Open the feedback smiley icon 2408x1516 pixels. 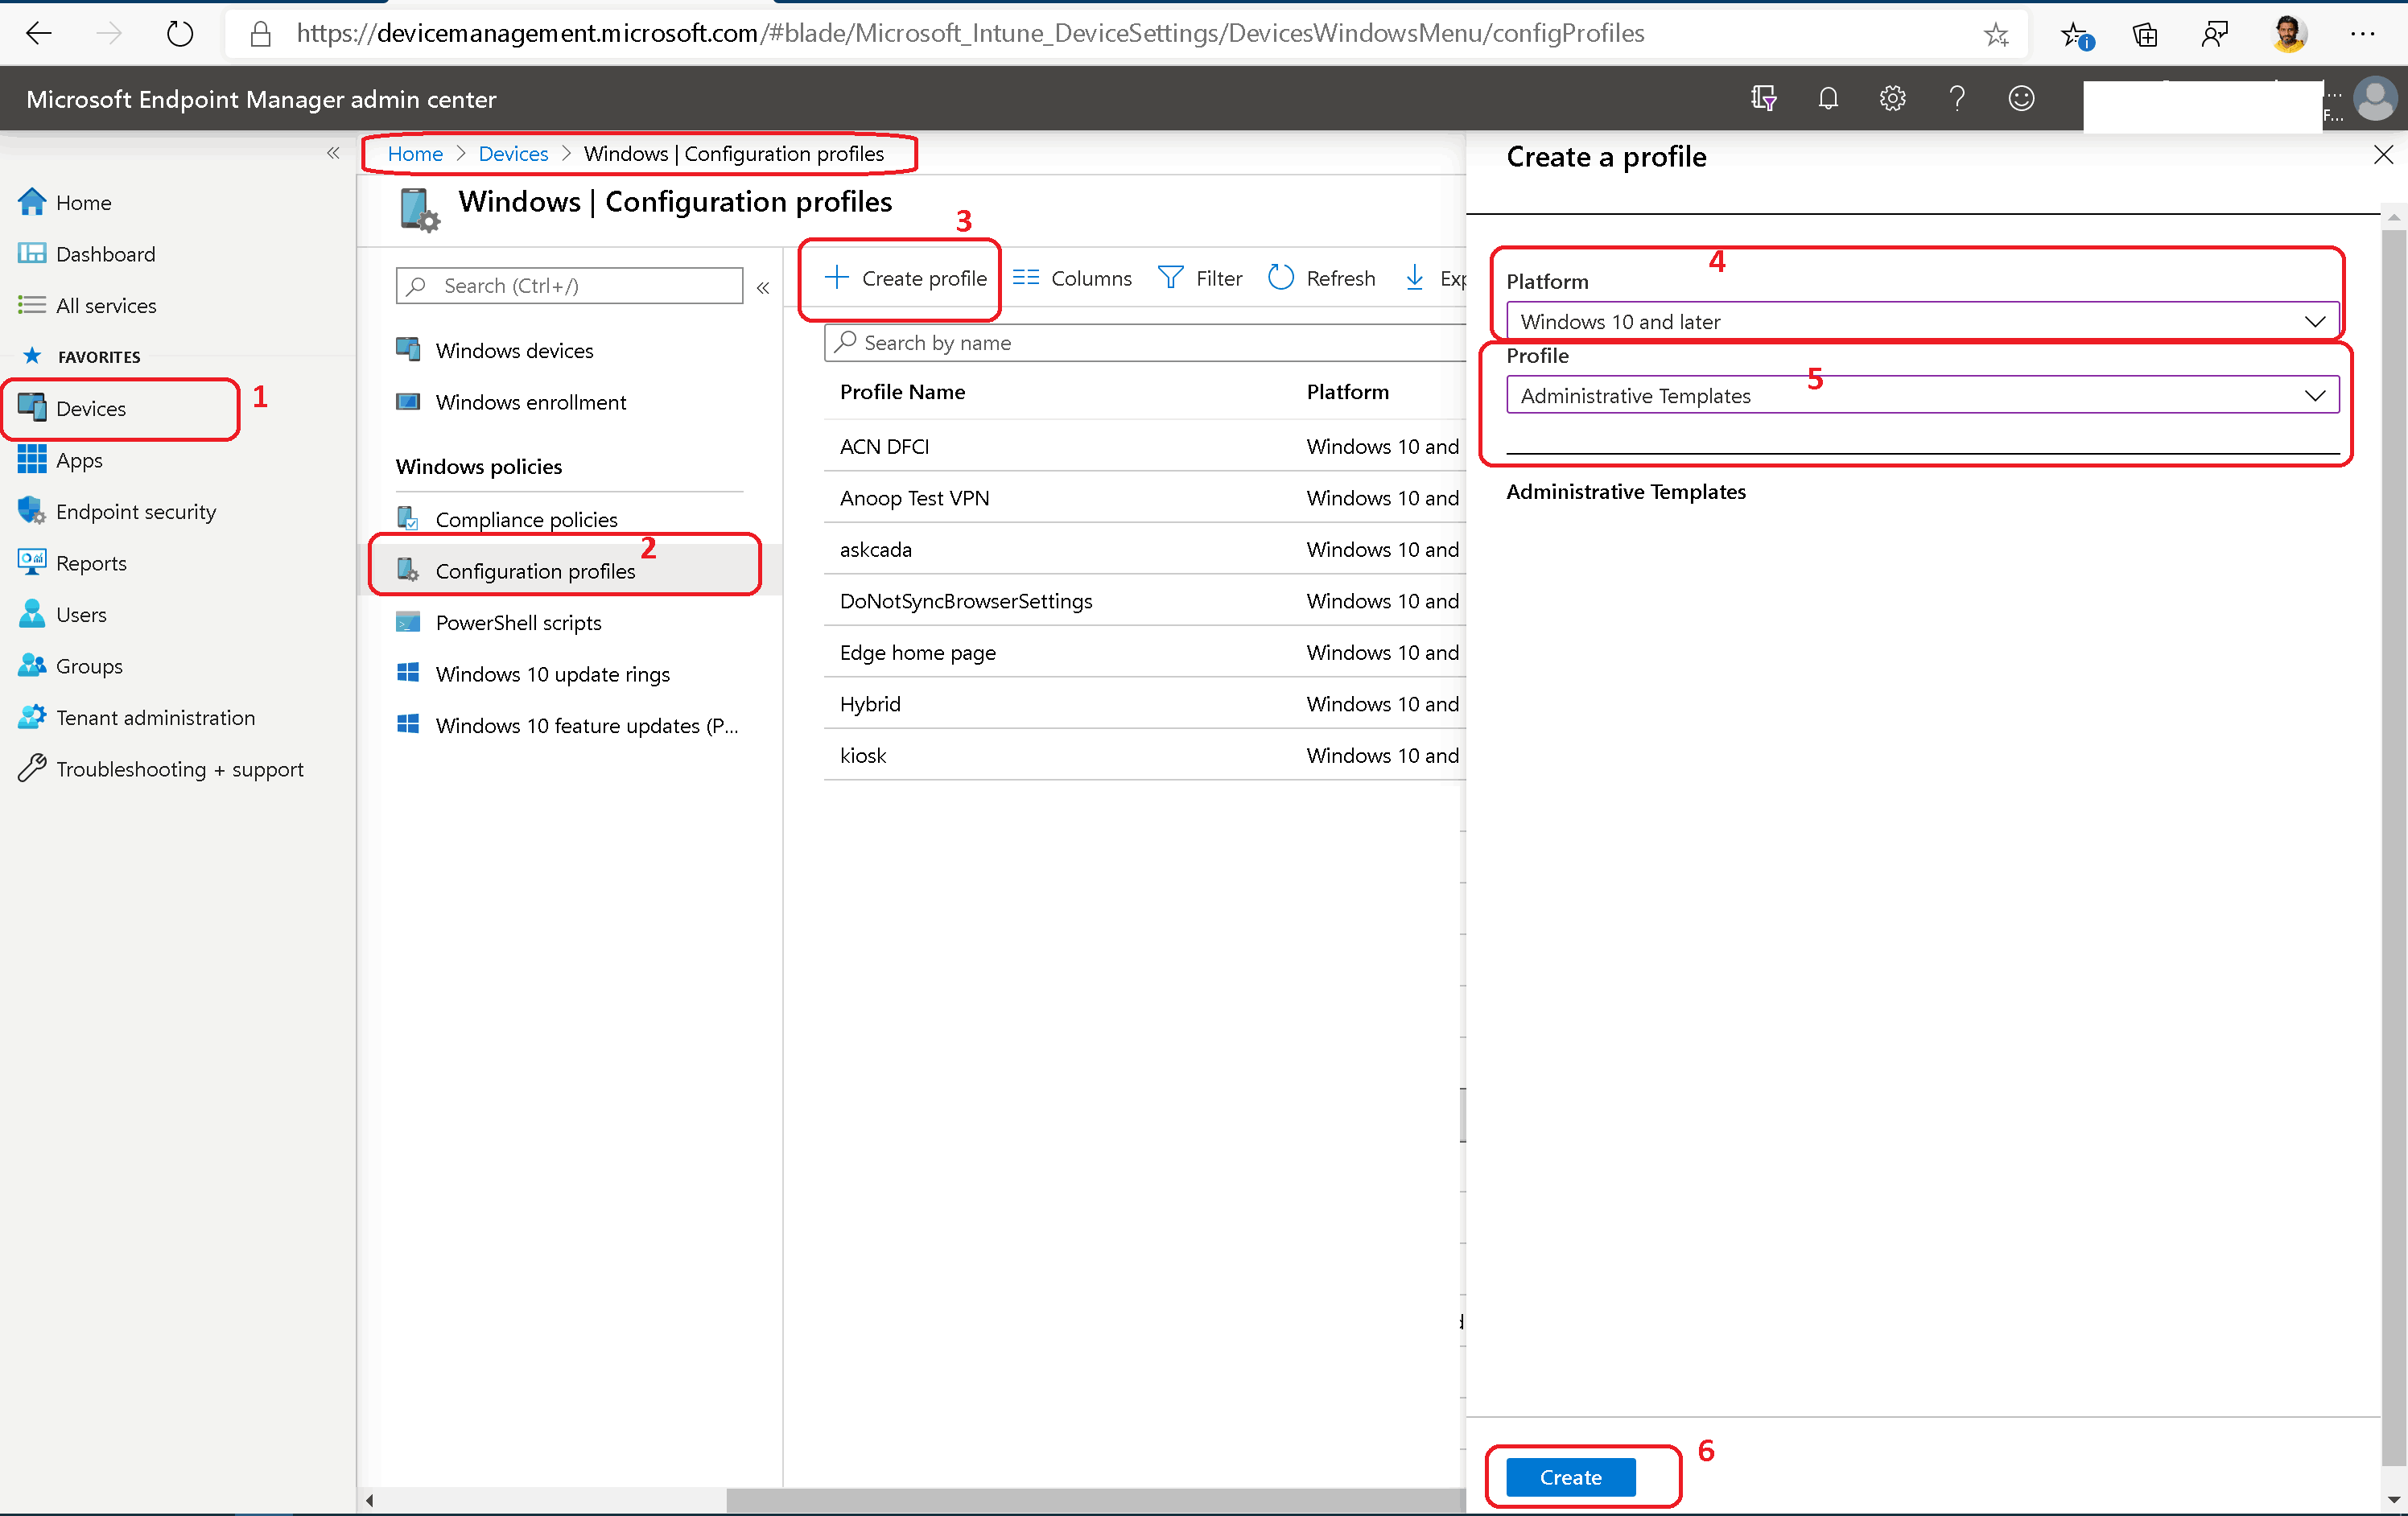point(2021,98)
